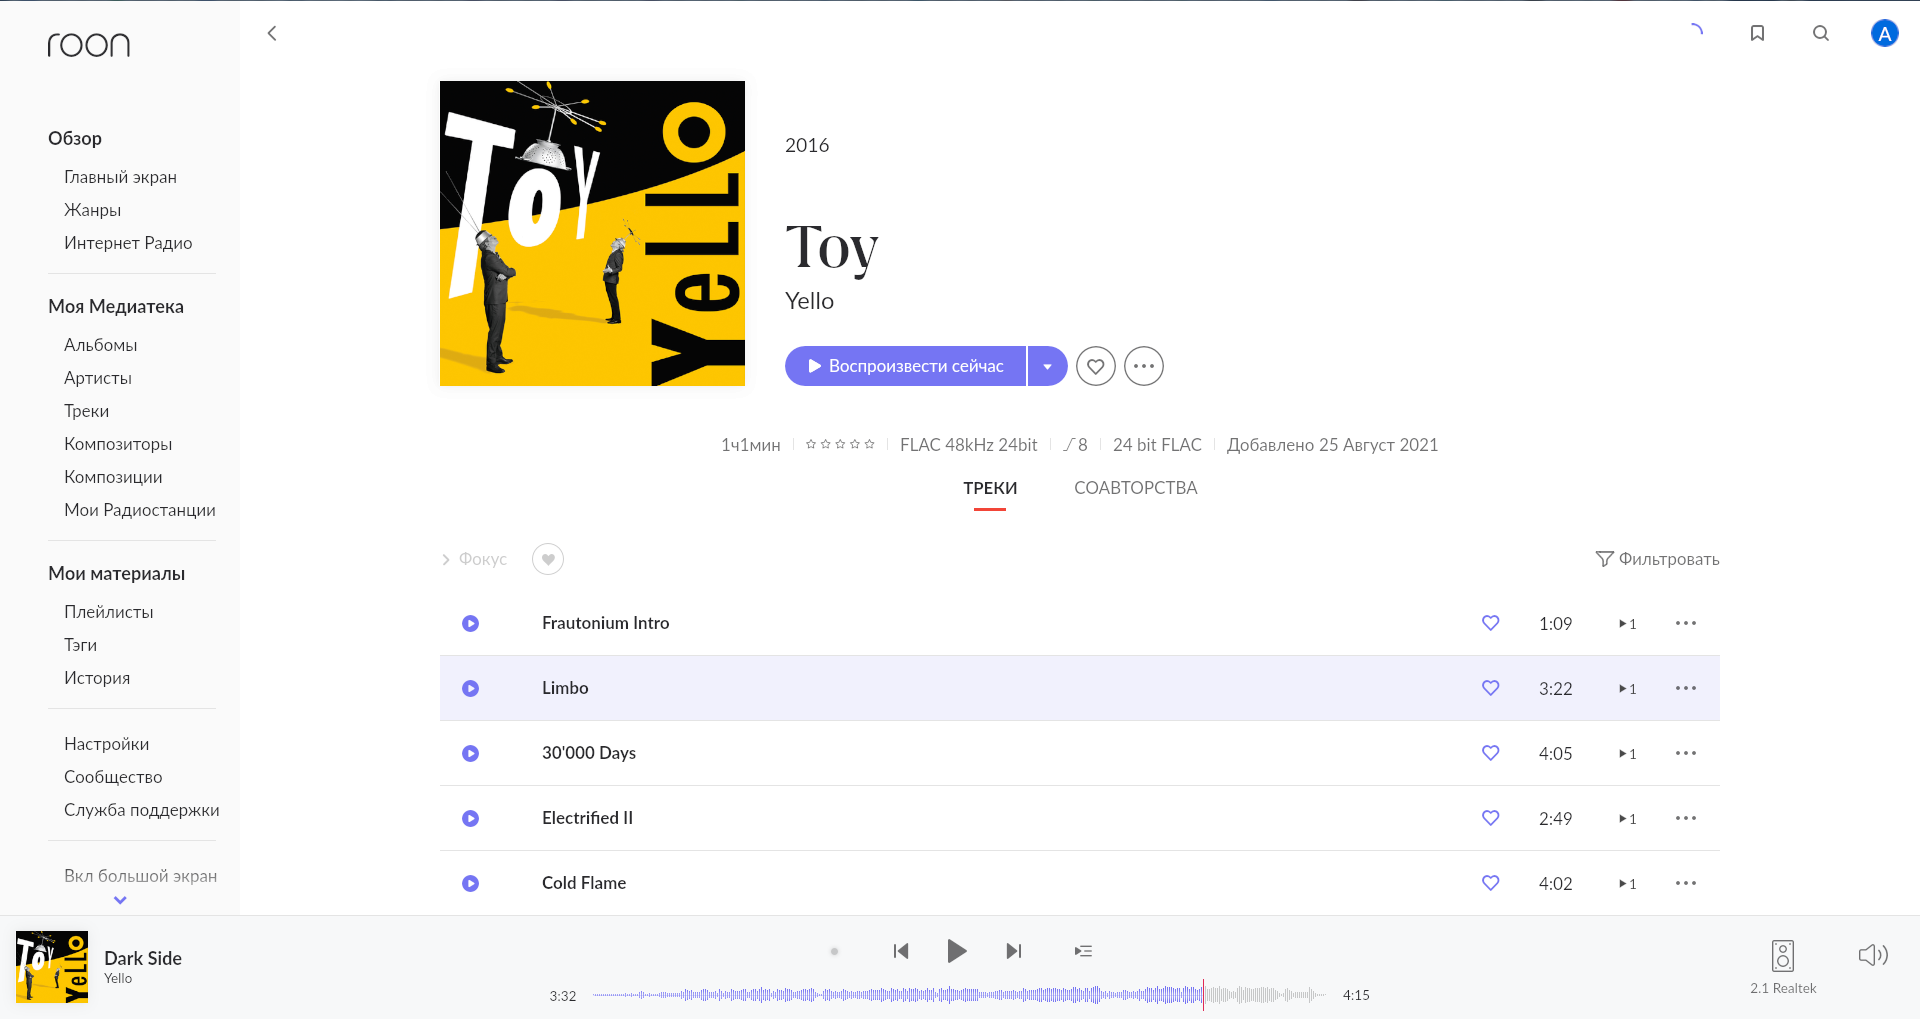The width and height of the screenshot is (1920, 1019).
Task: Open Жанры in sidebar
Action: (92, 210)
